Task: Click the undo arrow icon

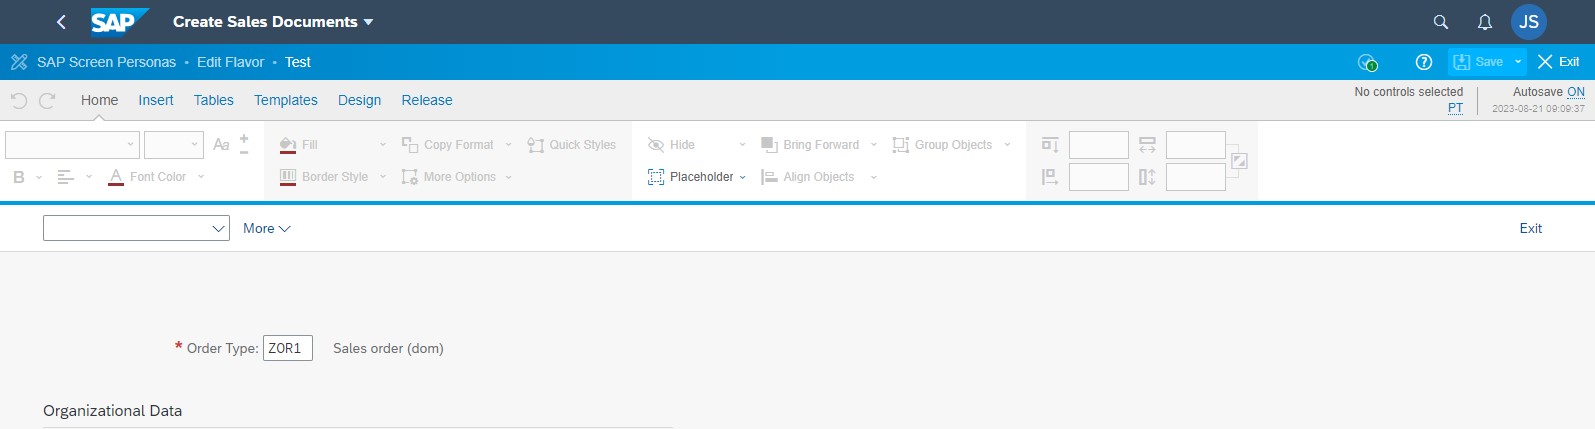Action: click(x=18, y=100)
